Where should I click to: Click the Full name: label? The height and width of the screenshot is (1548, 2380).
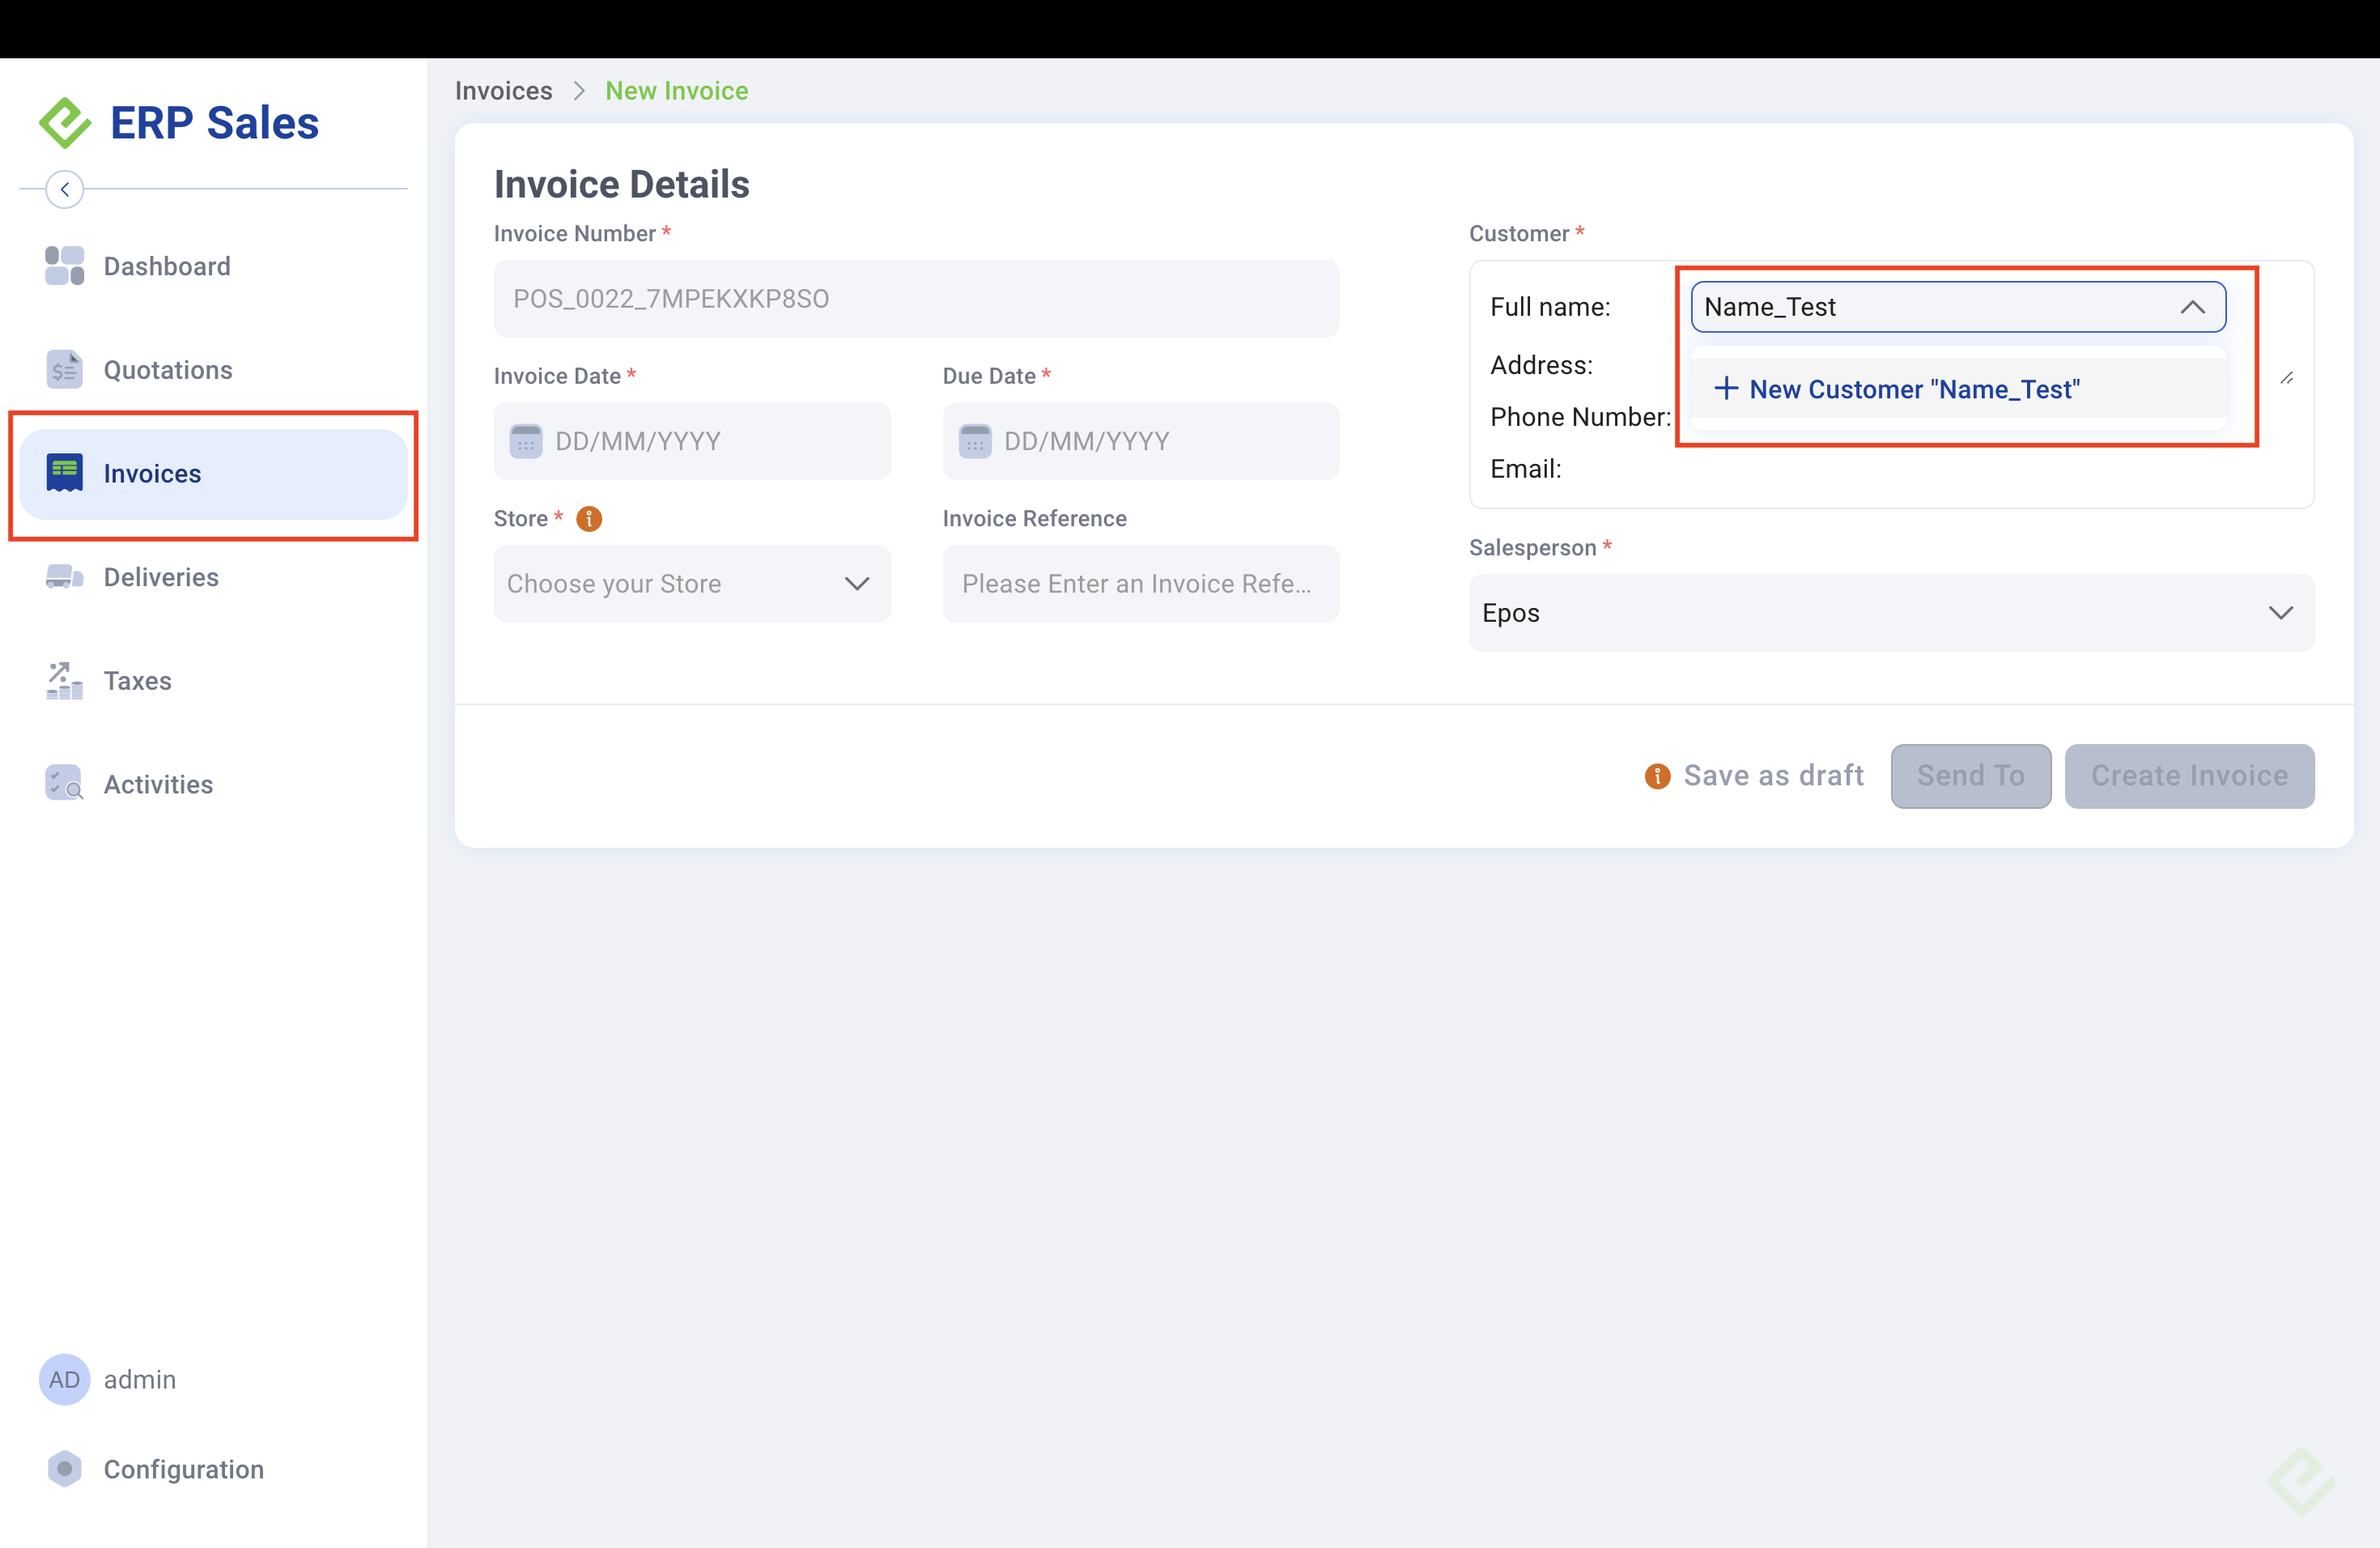pyautogui.click(x=1550, y=307)
